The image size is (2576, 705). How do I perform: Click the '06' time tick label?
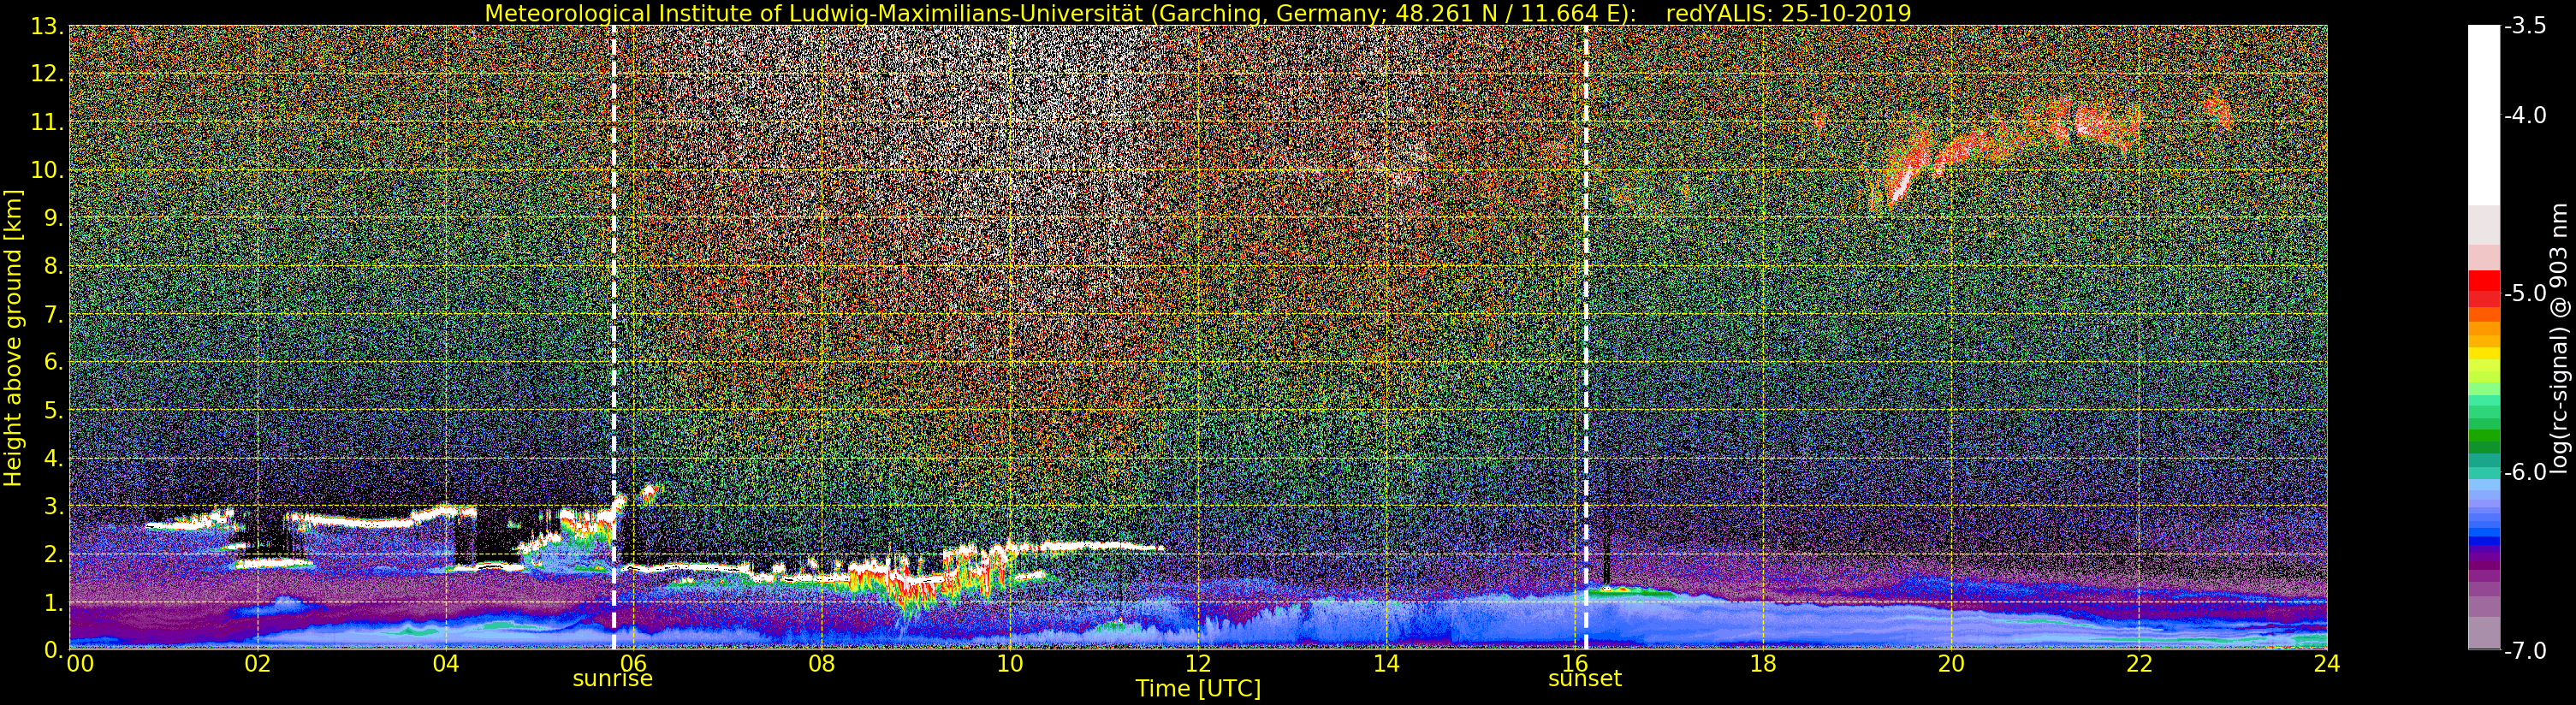pos(633,663)
